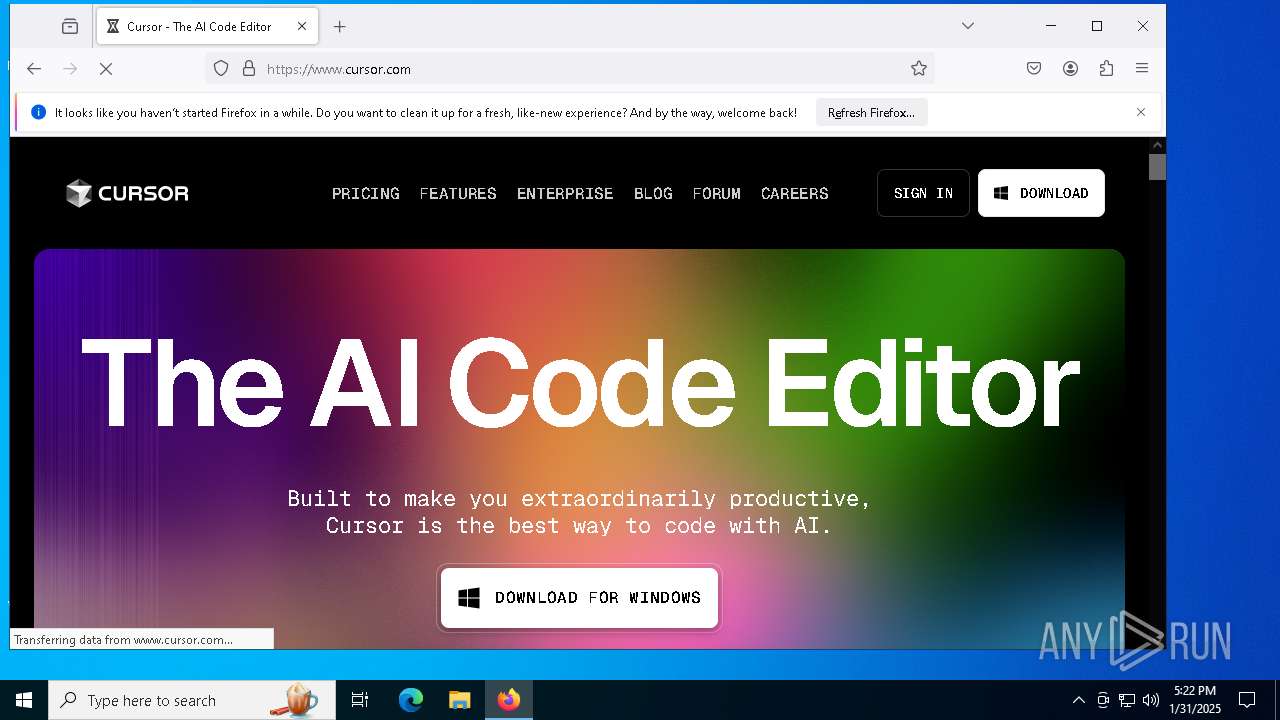Open Task View on the taskbar
Screen dimensions: 1280x720
pyautogui.click(x=360, y=700)
